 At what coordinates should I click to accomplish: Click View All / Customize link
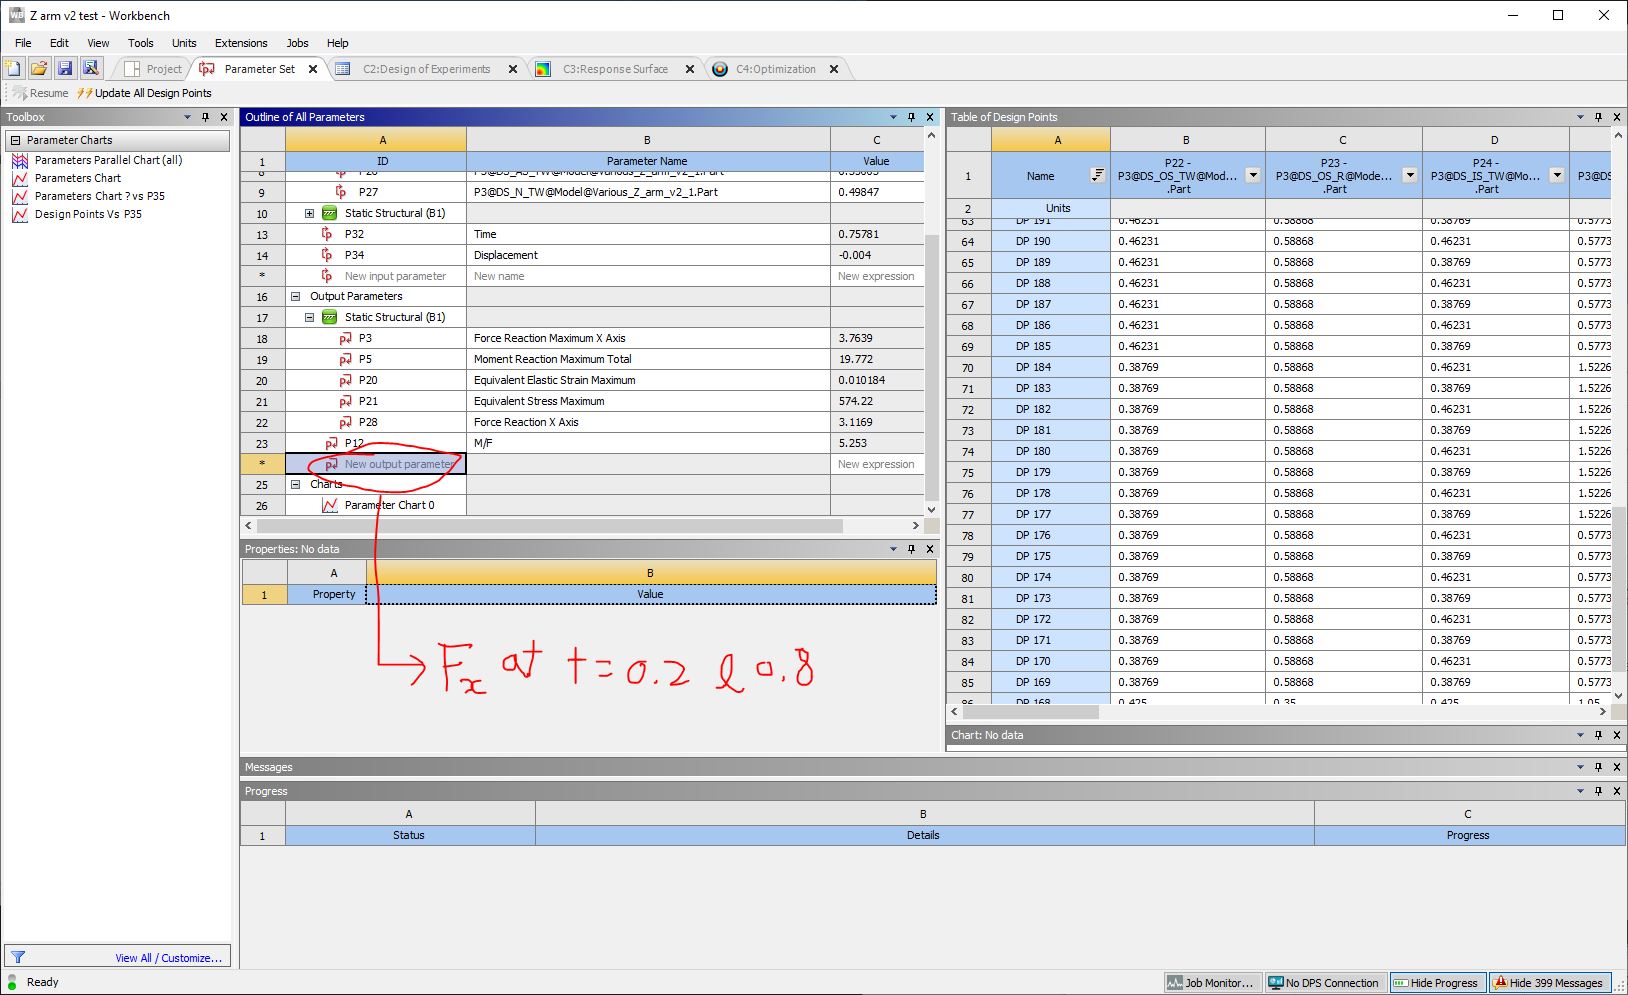click(168, 958)
